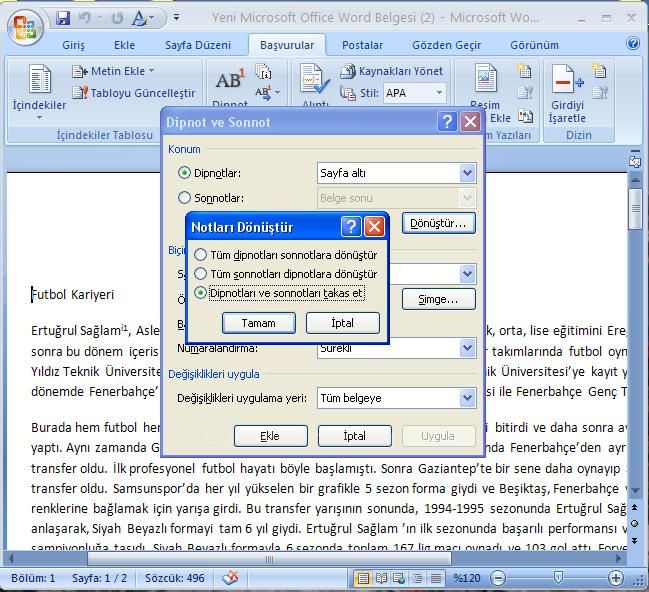Open the İçindekiler table of contents button
The image size is (649, 592).
[x=39, y=91]
